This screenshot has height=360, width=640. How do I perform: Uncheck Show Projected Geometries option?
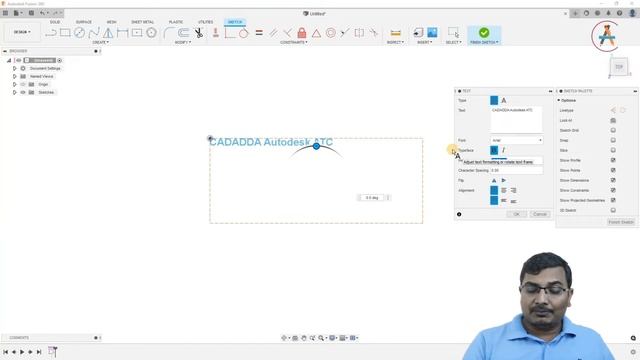(613, 200)
